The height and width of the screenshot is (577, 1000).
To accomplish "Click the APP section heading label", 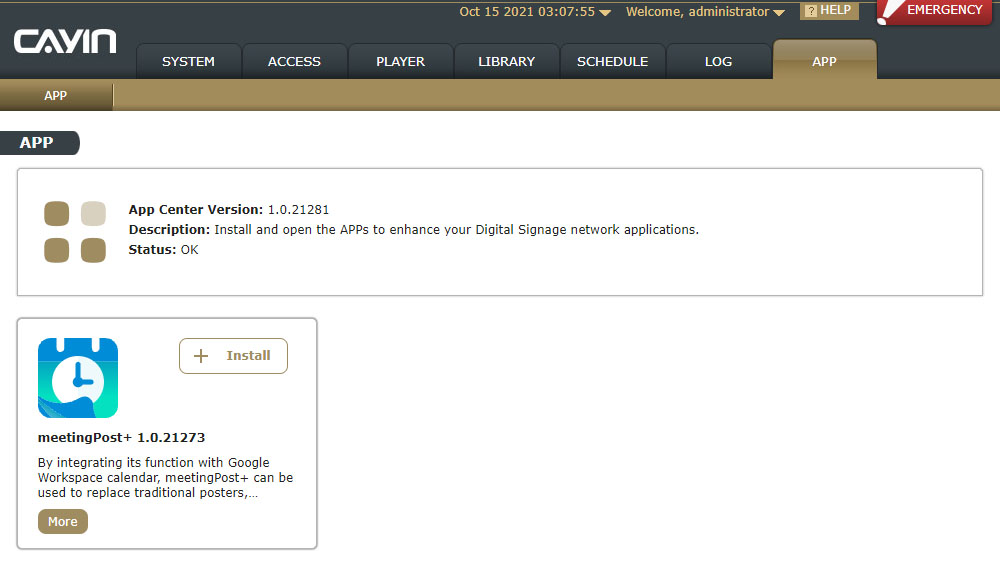I will click(37, 143).
